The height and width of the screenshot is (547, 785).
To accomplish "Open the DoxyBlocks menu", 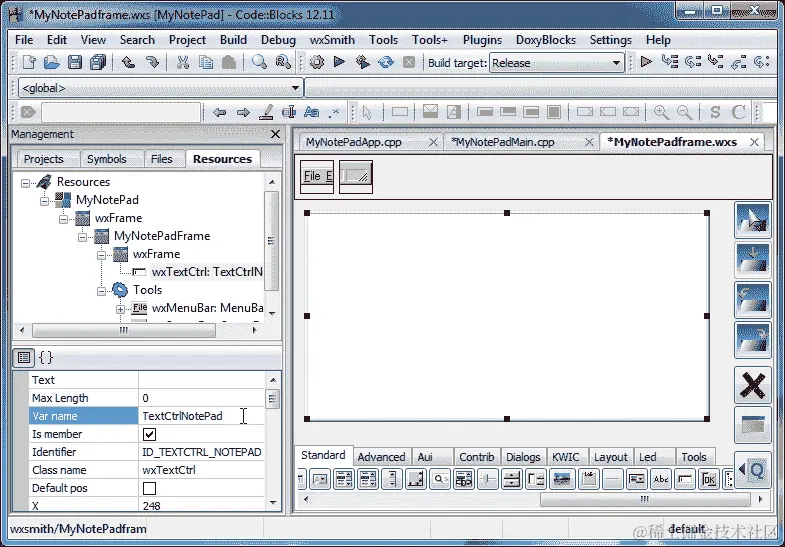I will [546, 40].
